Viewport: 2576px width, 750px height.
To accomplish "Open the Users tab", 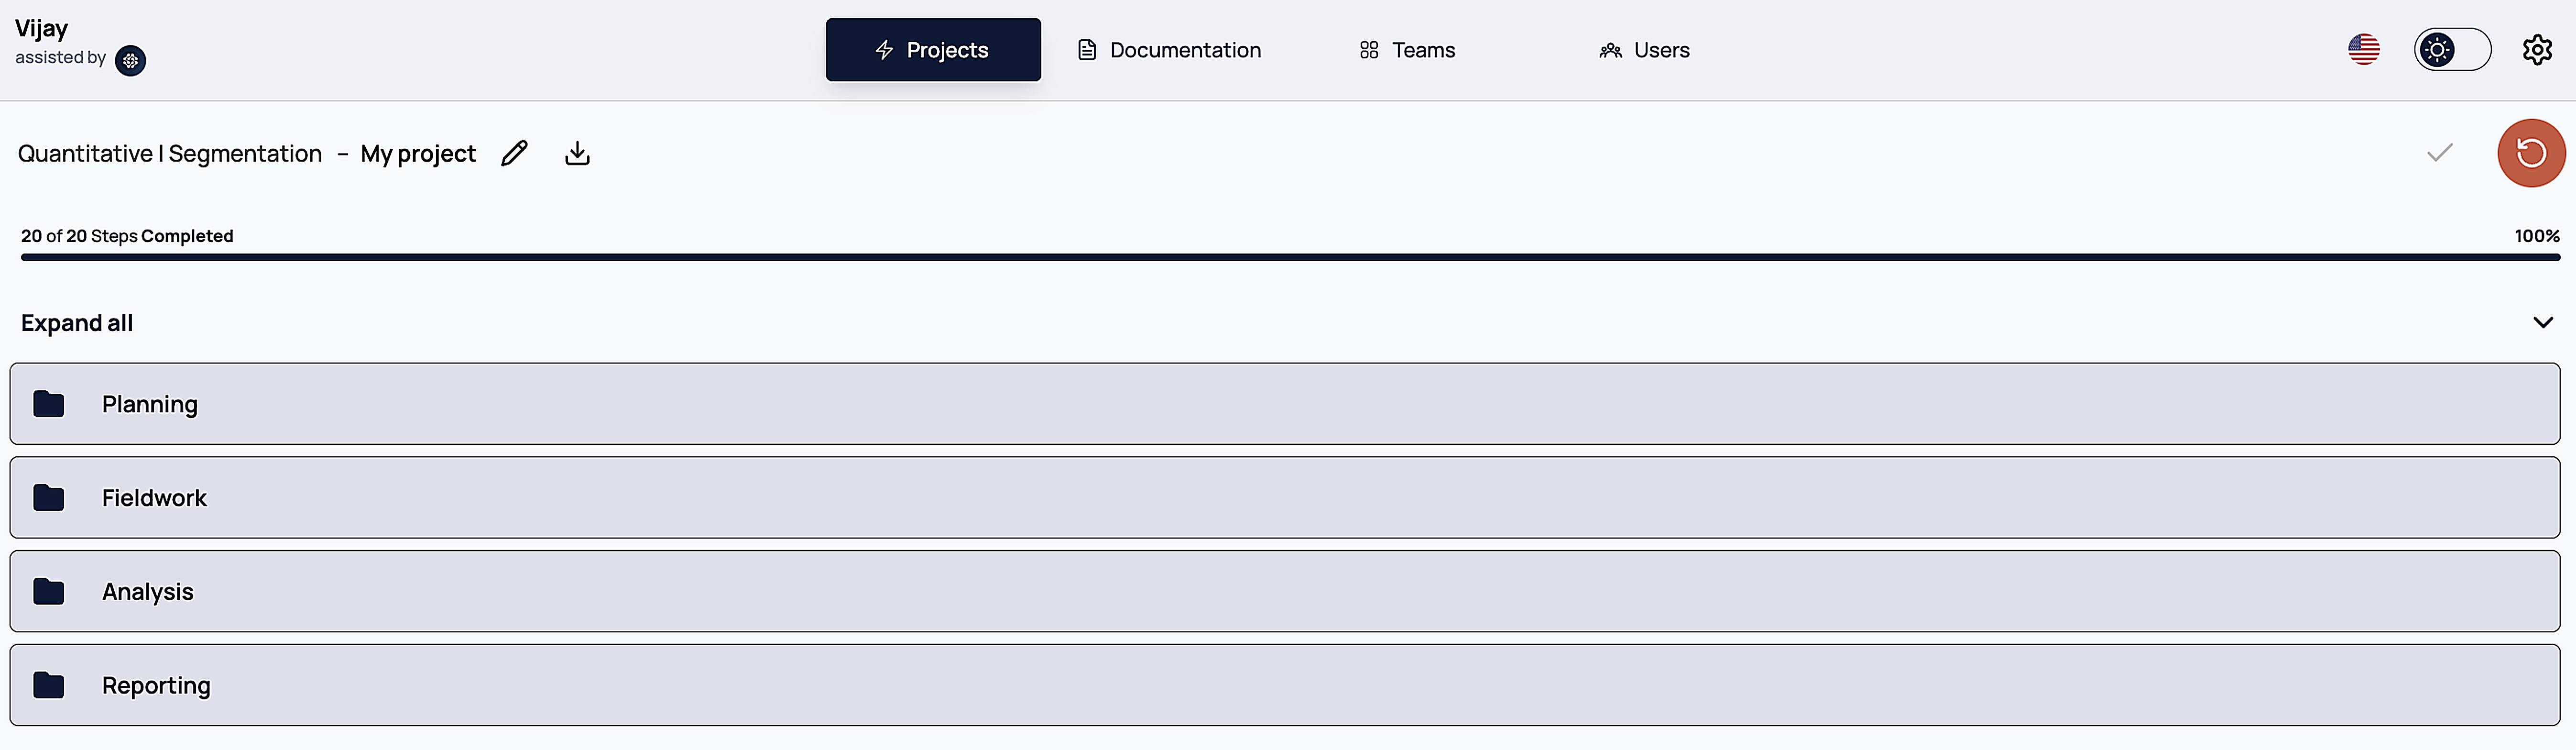I will [1644, 50].
